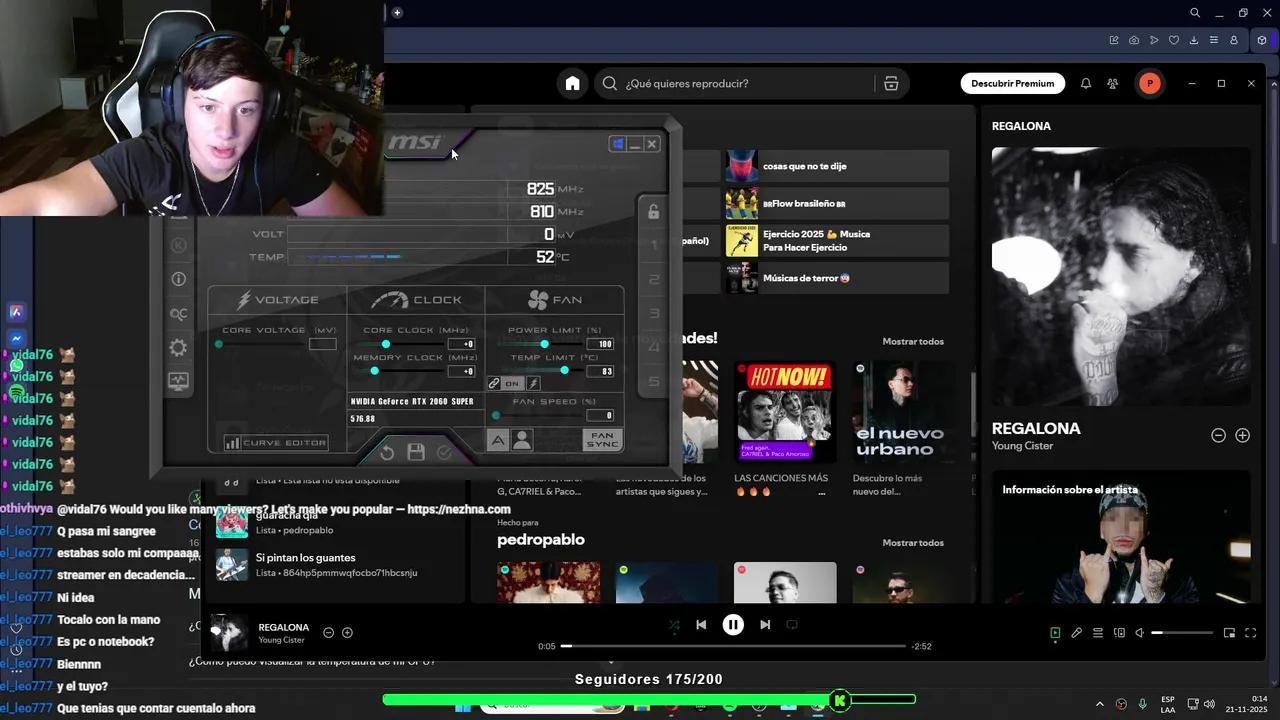This screenshot has width=1280, height=720.
Task: Mute Spotify volume speaker icon
Action: point(1139,633)
